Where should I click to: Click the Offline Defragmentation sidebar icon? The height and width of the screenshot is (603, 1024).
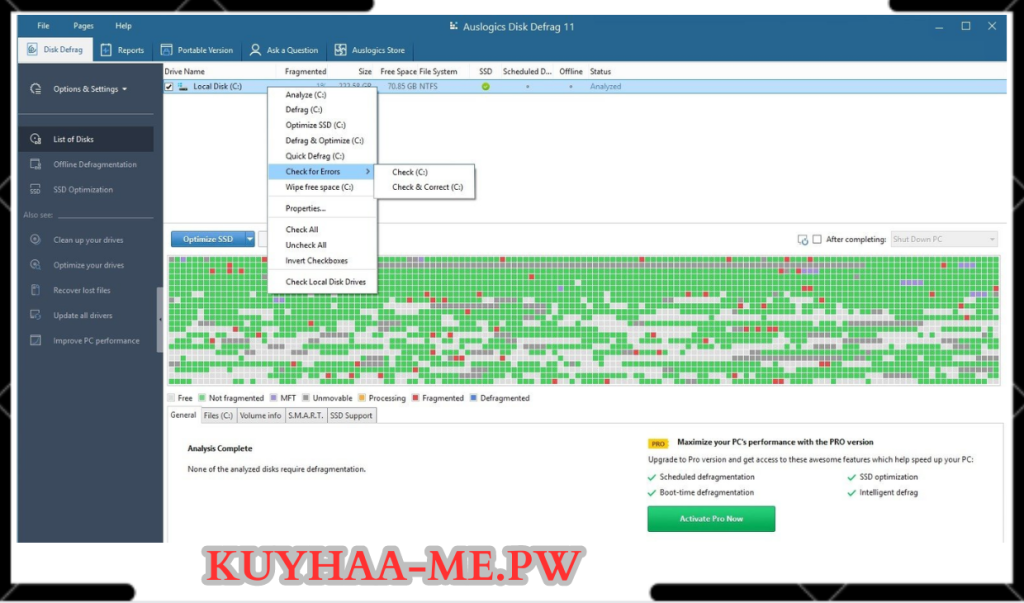36,165
